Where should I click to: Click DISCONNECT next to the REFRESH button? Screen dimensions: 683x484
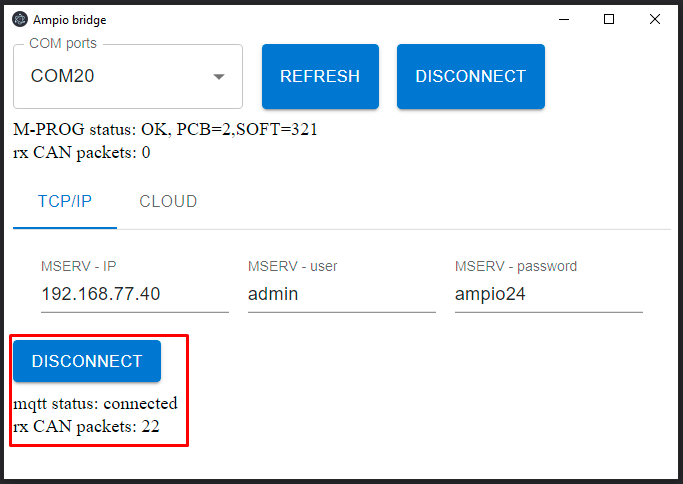[x=470, y=76]
